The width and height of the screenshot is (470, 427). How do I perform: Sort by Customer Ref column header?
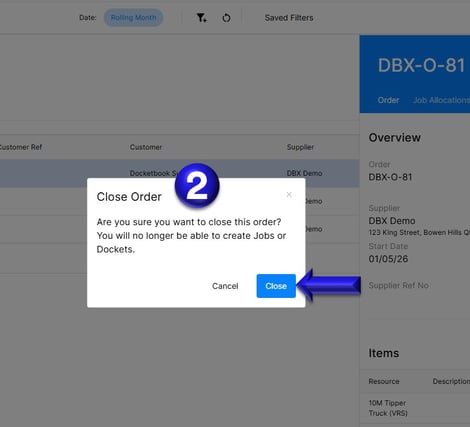click(x=21, y=147)
